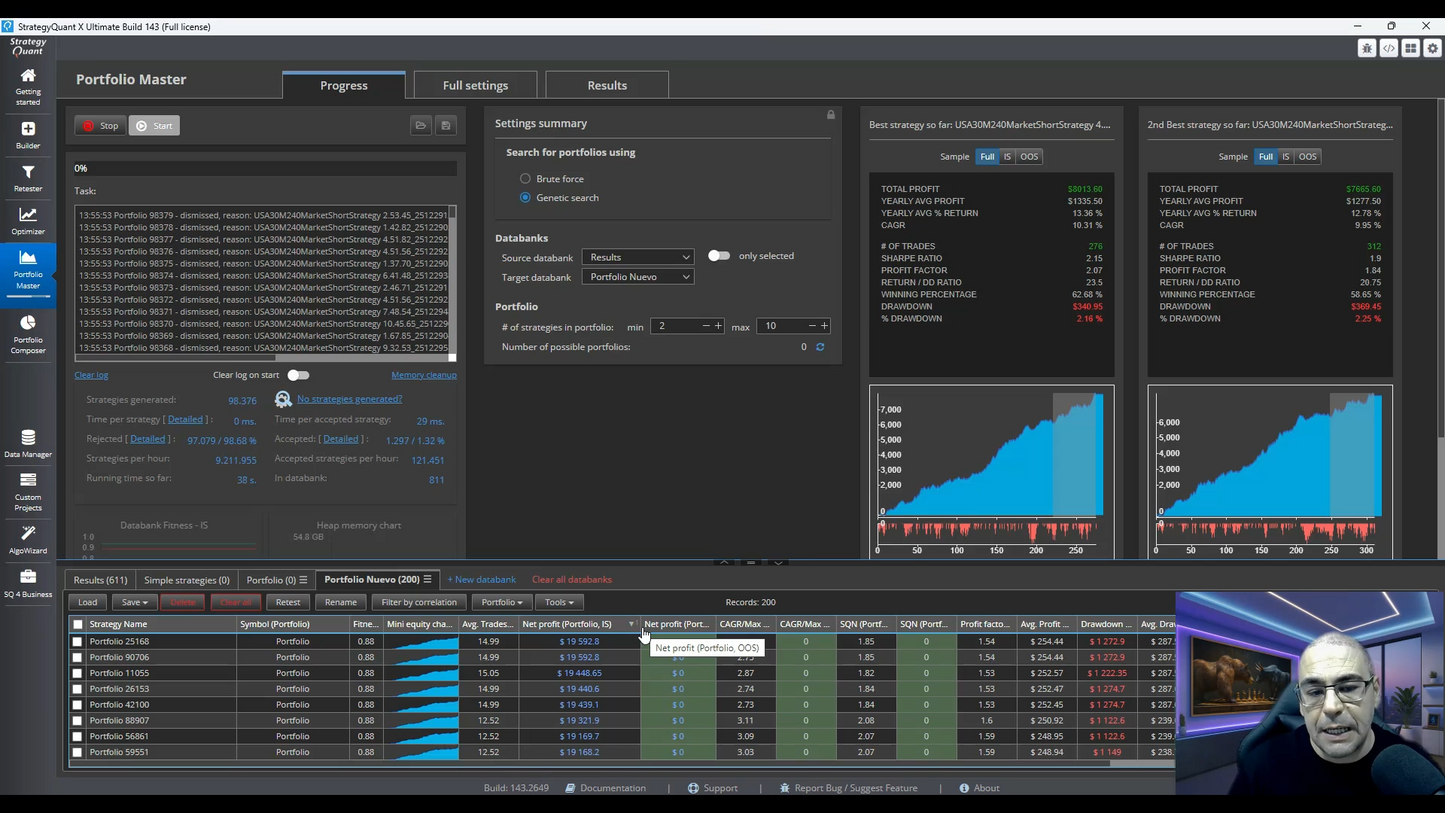Click the open-folder load settings icon
The width and height of the screenshot is (1445, 813).
click(421, 126)
